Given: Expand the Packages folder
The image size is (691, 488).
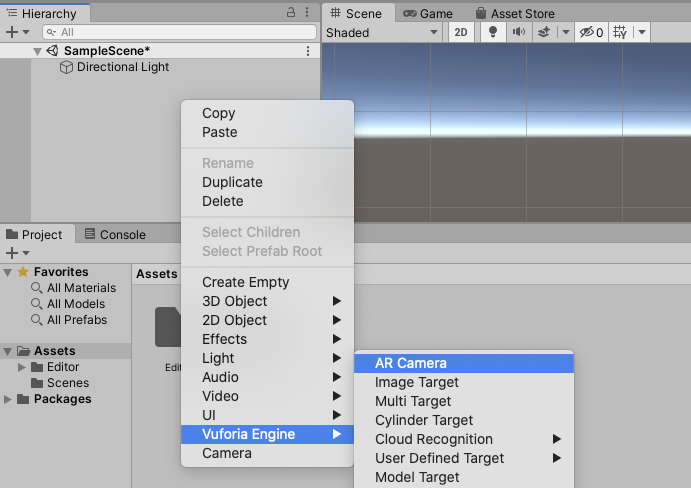Looking at the screenshot, I should 7,399.
